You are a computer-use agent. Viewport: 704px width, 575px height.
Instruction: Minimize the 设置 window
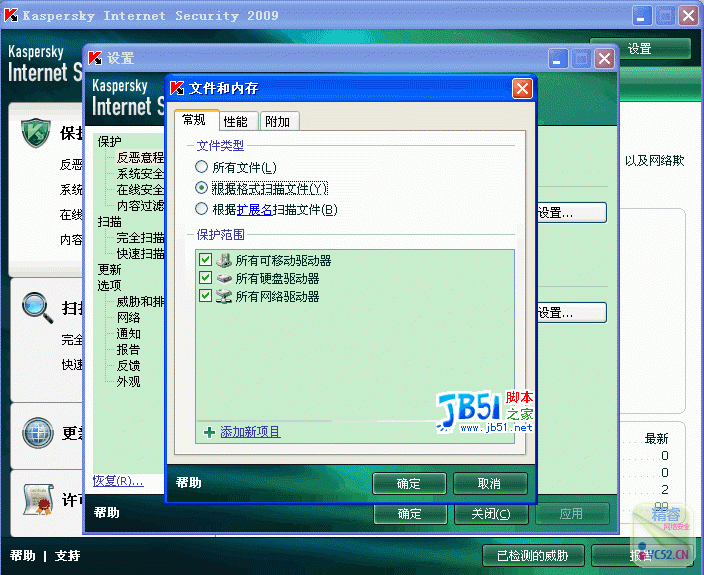click(558, 59)
